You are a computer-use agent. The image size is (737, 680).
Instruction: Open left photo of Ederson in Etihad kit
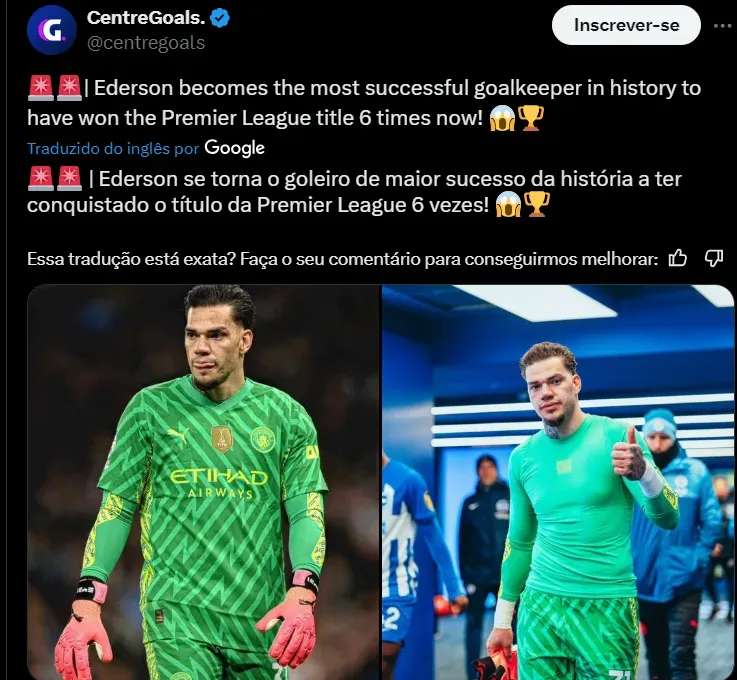[x=203, y=482]
